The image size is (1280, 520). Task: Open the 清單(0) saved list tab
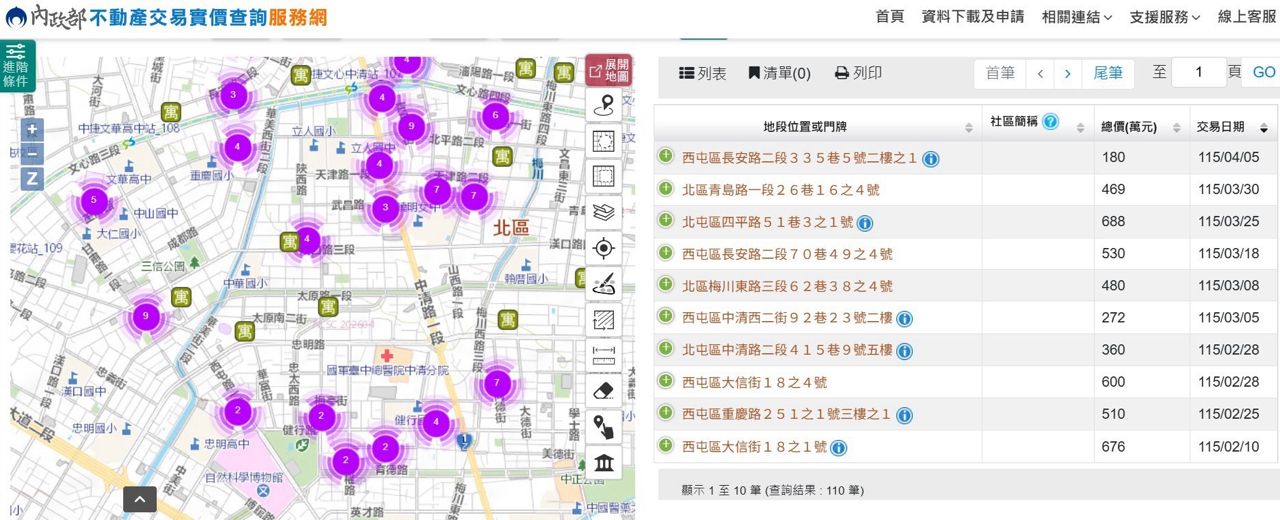(779, 73)
